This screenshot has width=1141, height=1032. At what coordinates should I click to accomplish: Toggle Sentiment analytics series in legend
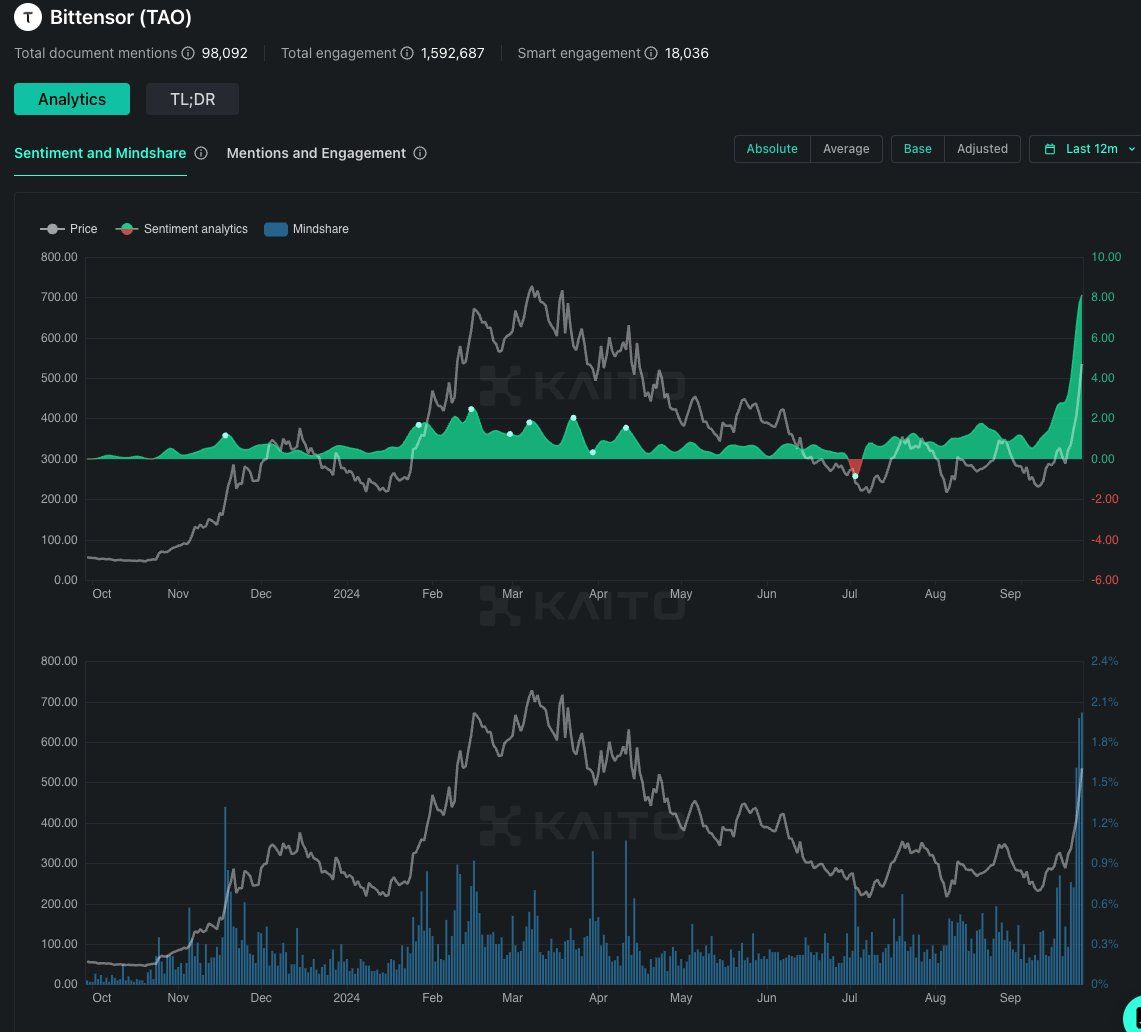(x=182, y=229)
